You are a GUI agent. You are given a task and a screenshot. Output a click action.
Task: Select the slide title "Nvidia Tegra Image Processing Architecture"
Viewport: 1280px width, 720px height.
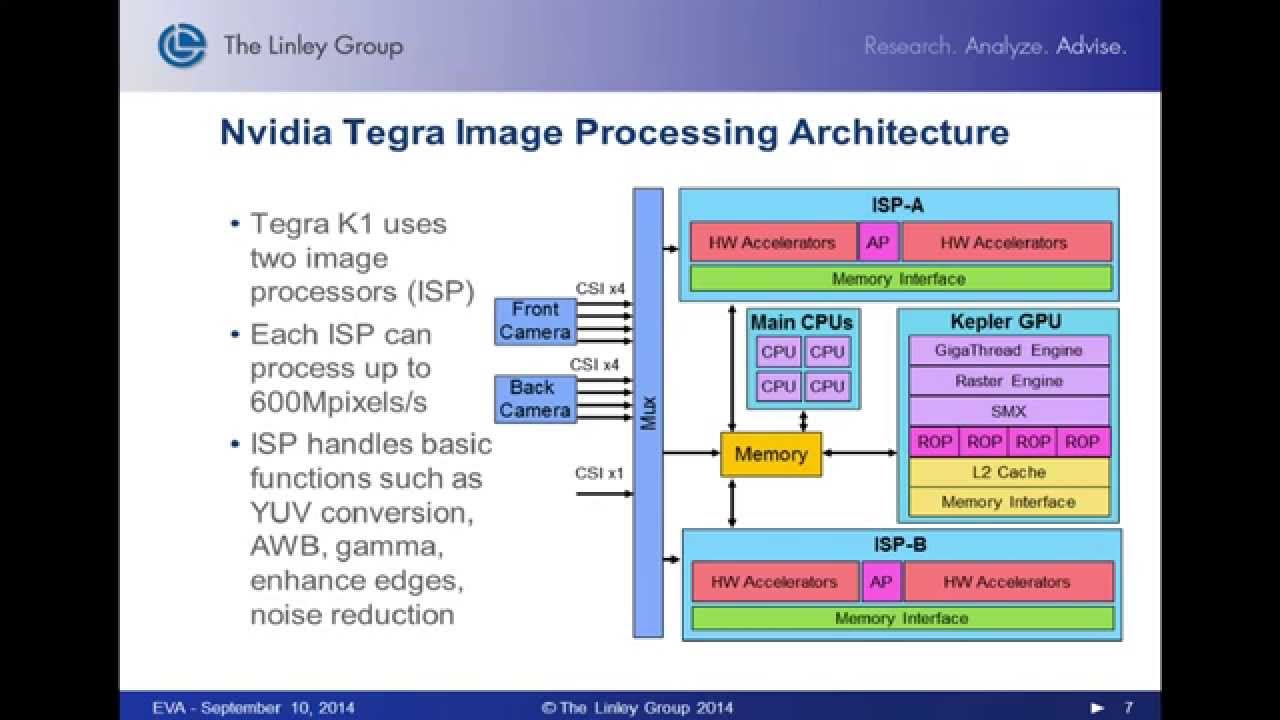click(614, 132)
